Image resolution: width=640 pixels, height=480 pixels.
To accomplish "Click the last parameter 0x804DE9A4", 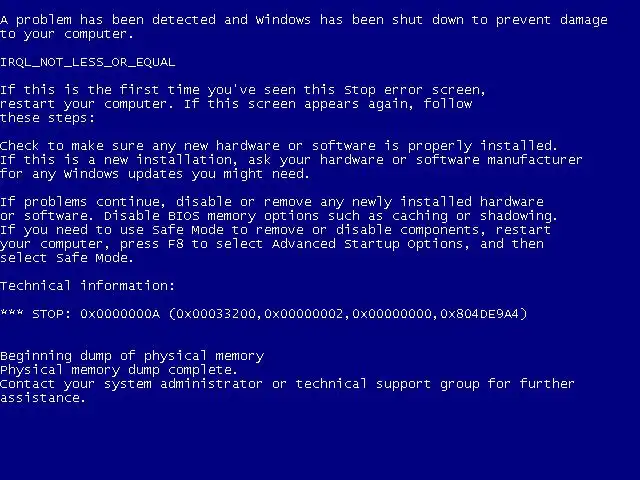I will [480, 314].
